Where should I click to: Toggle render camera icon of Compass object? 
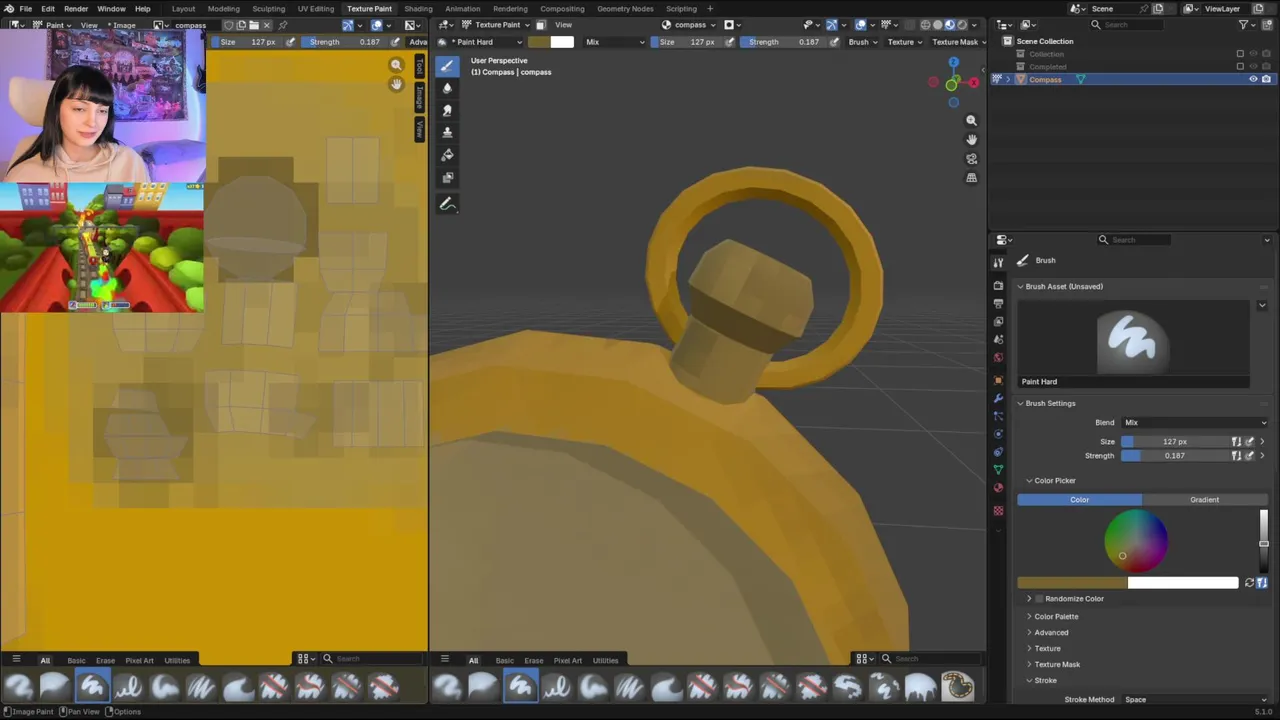tap(1266, 79)
